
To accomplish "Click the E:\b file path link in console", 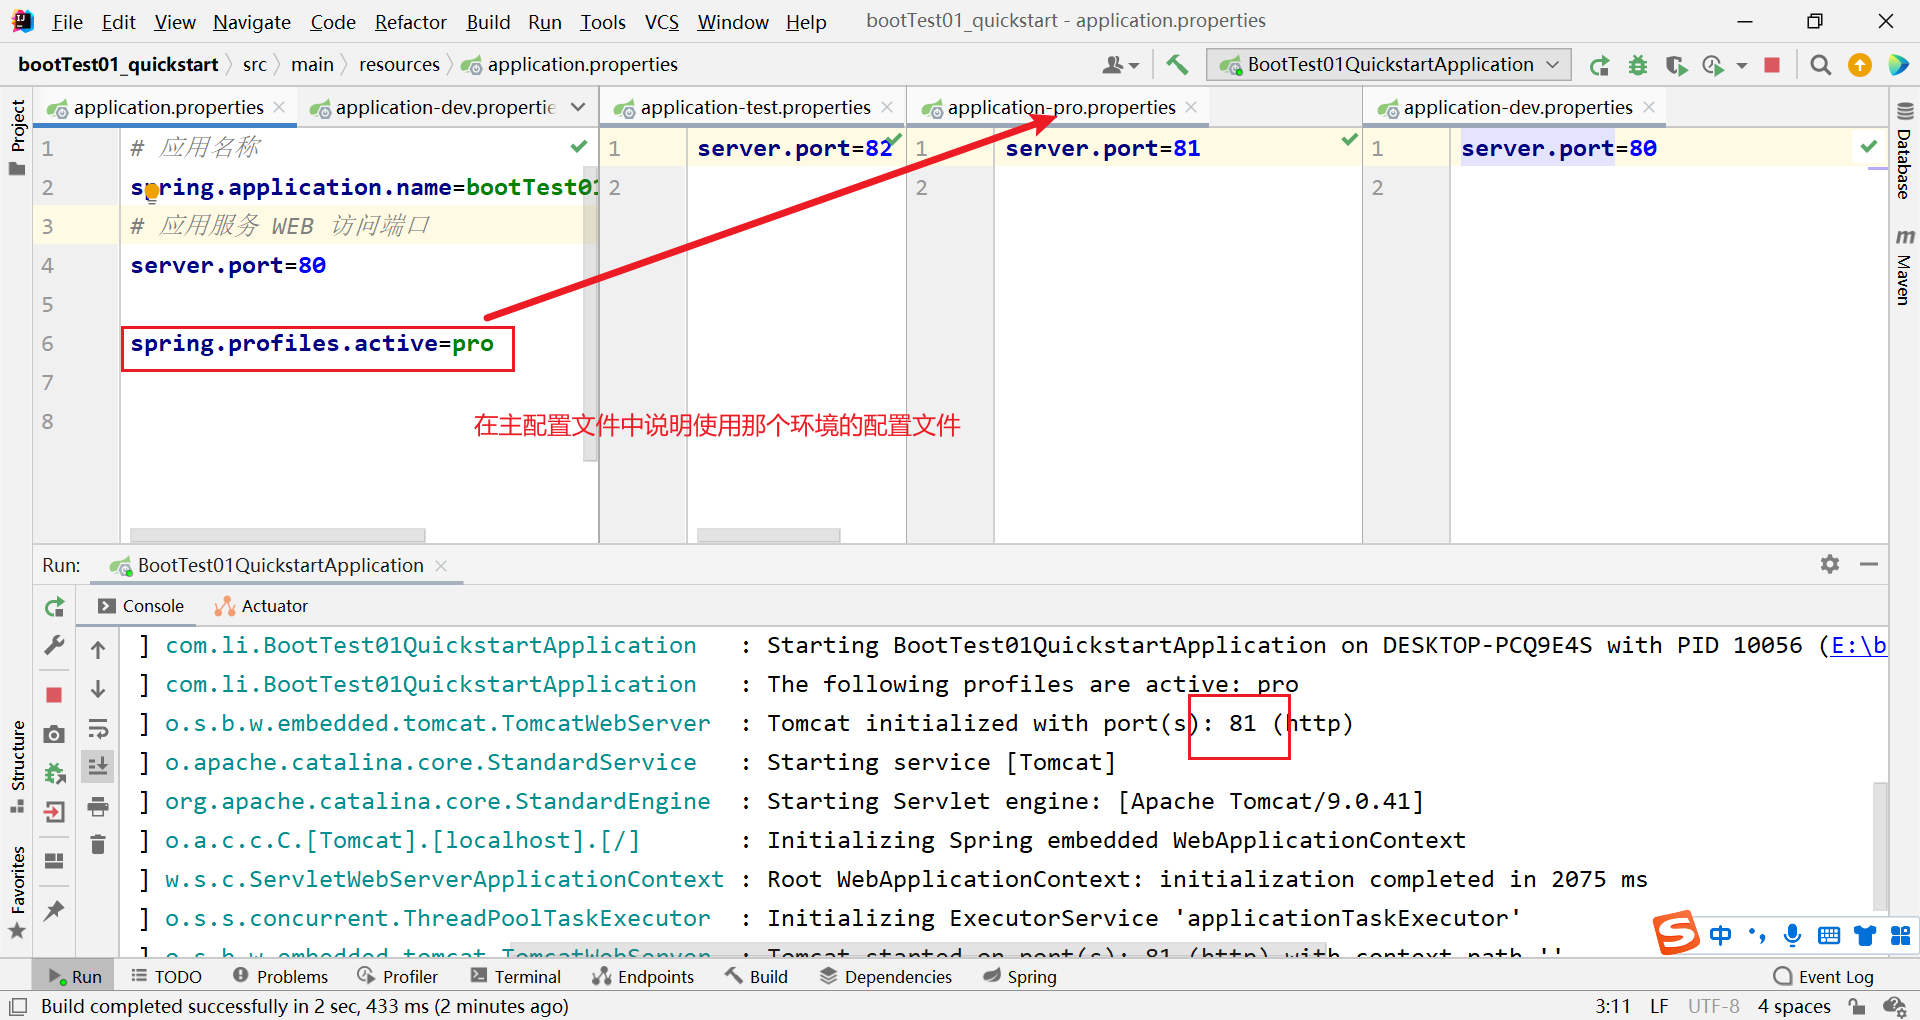I will click(1859, 646).
